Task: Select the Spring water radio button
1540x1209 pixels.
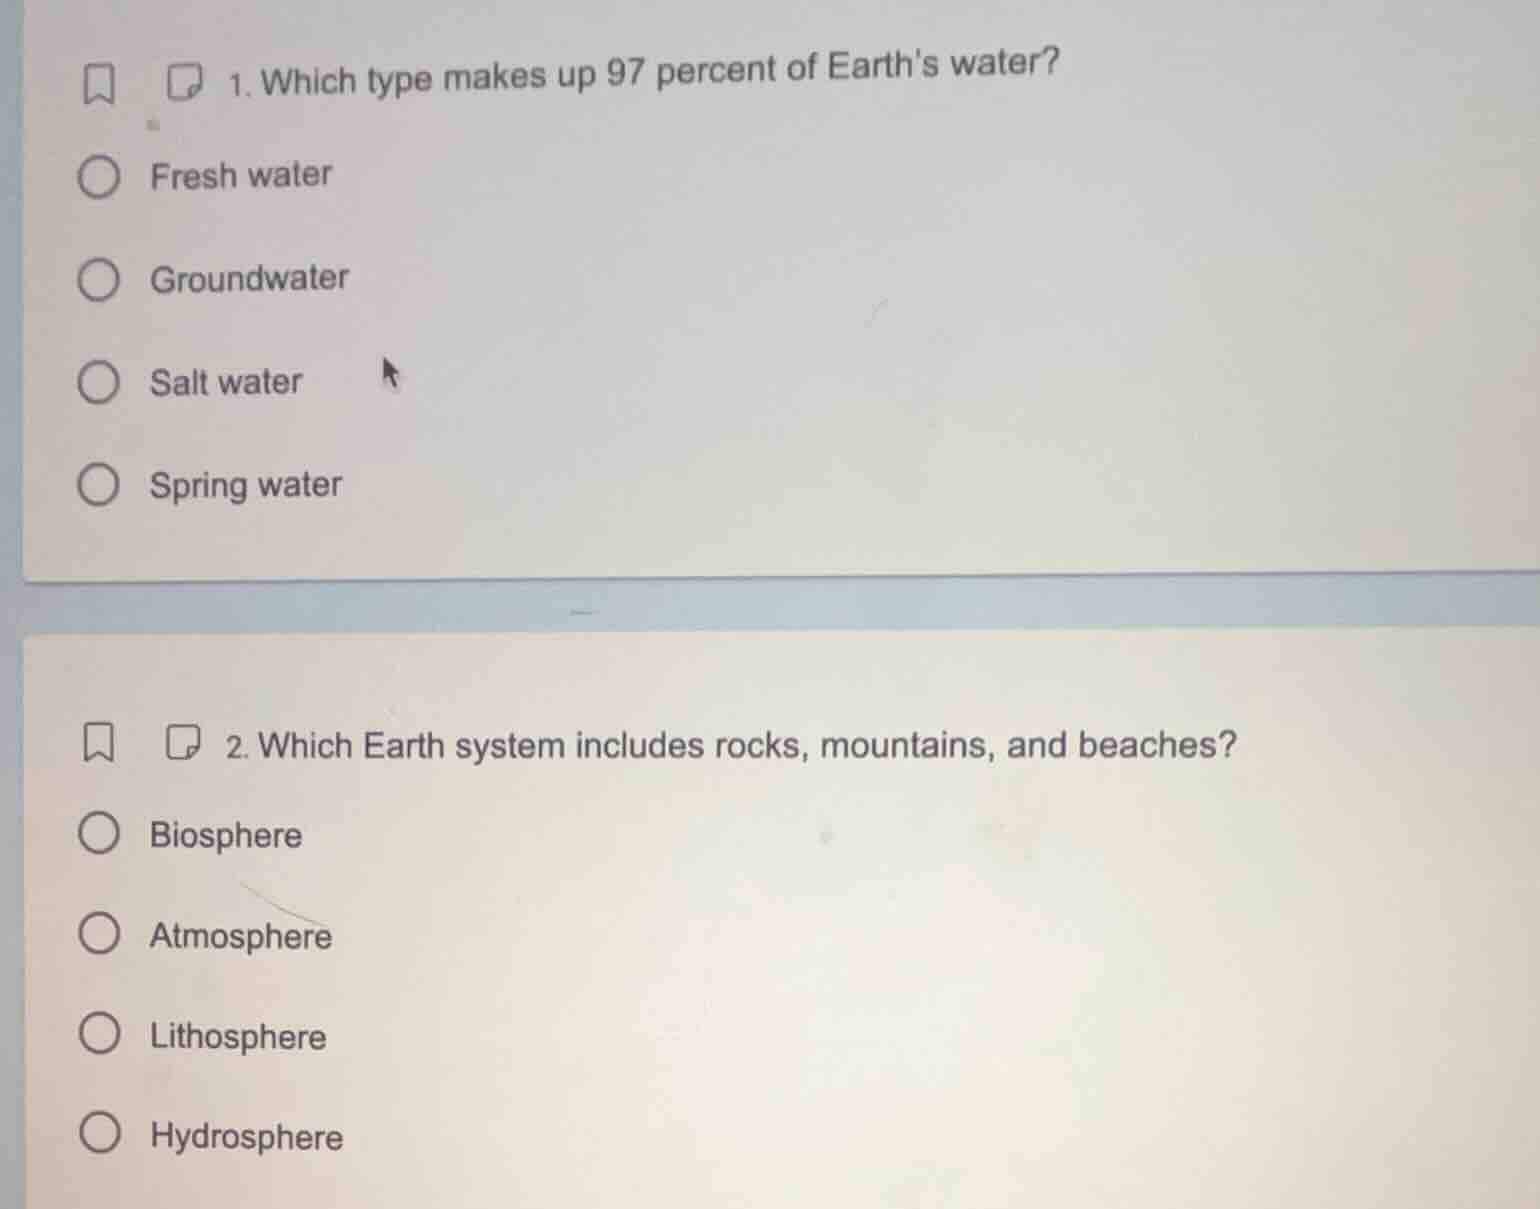Action: [99, 486]
